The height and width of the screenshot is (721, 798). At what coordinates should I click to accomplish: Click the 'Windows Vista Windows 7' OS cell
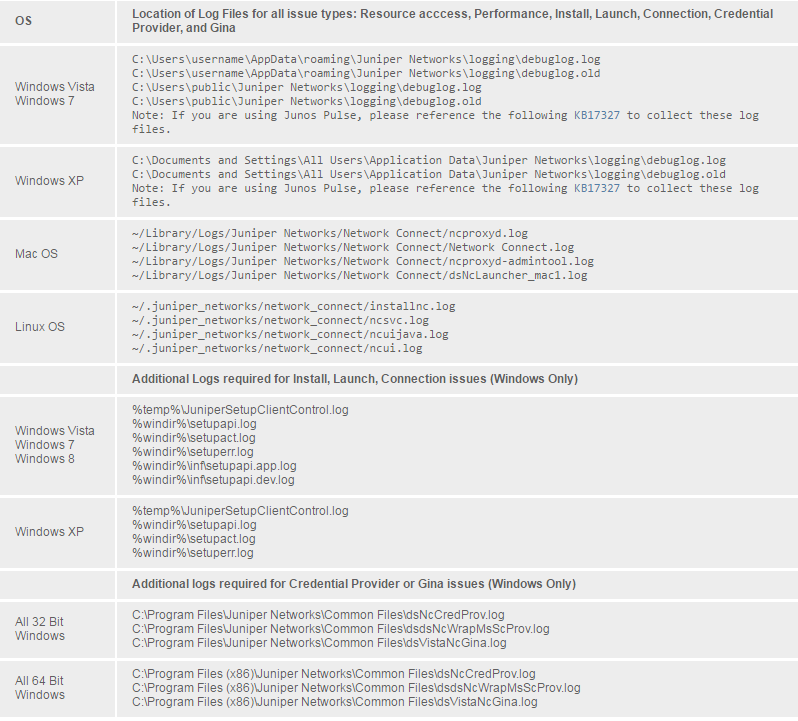pos(58,94)
